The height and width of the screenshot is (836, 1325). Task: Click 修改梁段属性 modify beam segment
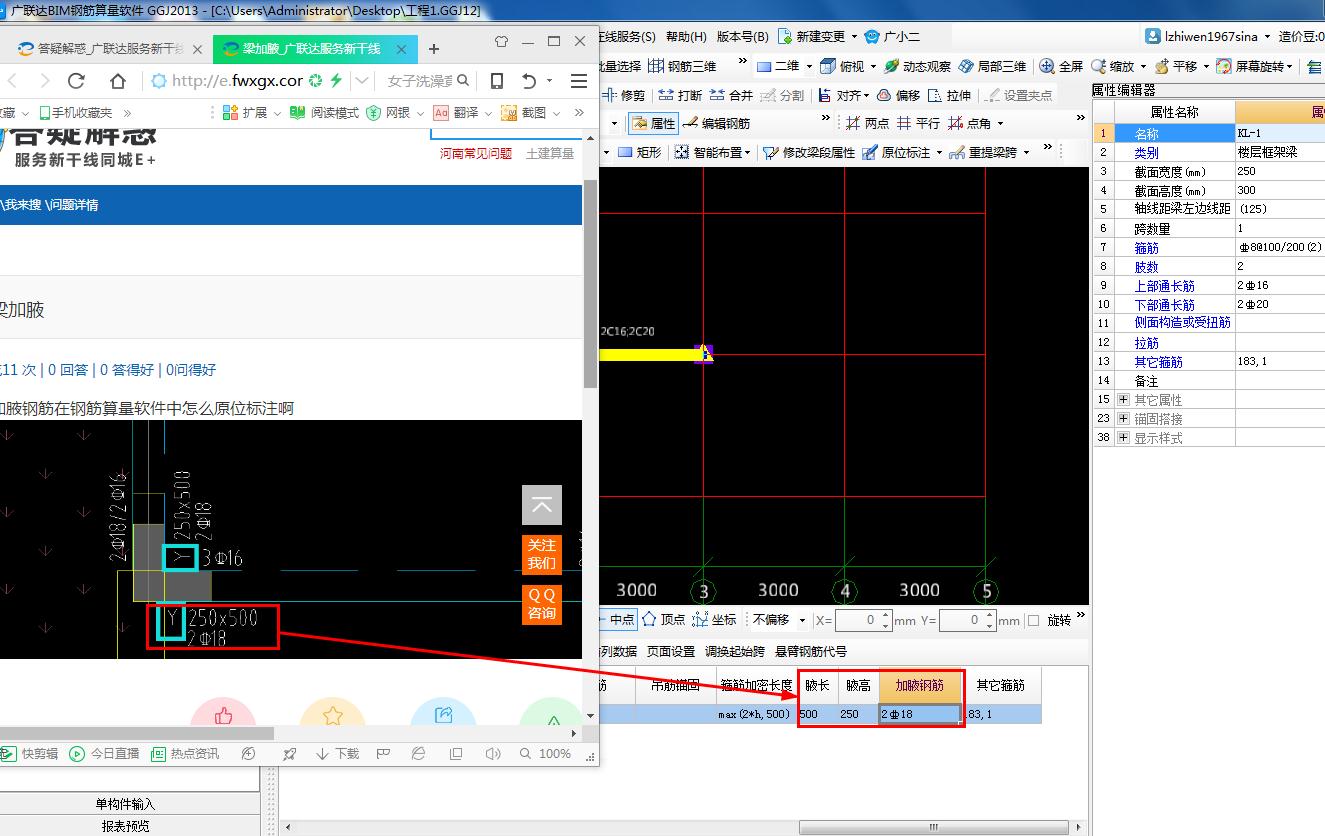pos(809,152)
